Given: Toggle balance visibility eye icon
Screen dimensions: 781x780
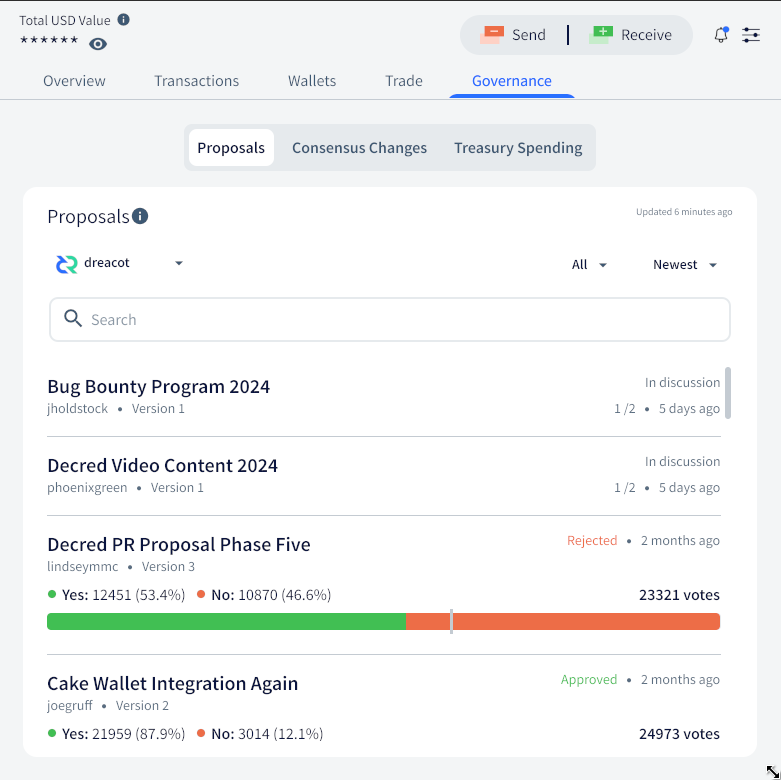Looking at the screenshot, I should [x=98, y=44].
